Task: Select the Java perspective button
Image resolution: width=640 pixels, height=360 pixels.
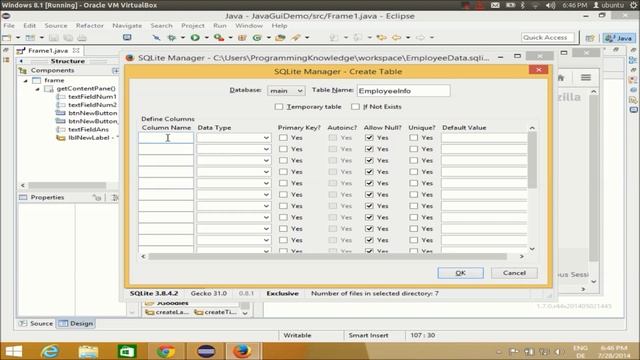Action: coord(620,38)
